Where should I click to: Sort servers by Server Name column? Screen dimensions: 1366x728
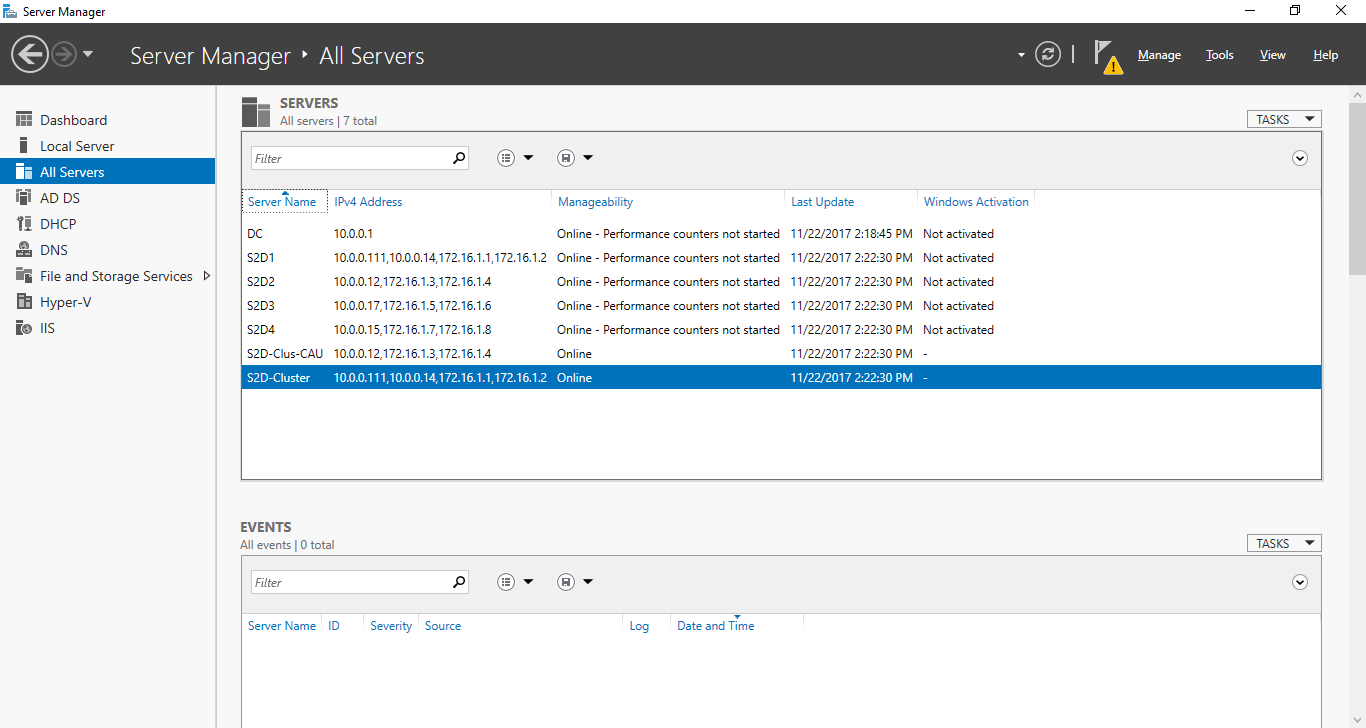[x=284, y=201]
